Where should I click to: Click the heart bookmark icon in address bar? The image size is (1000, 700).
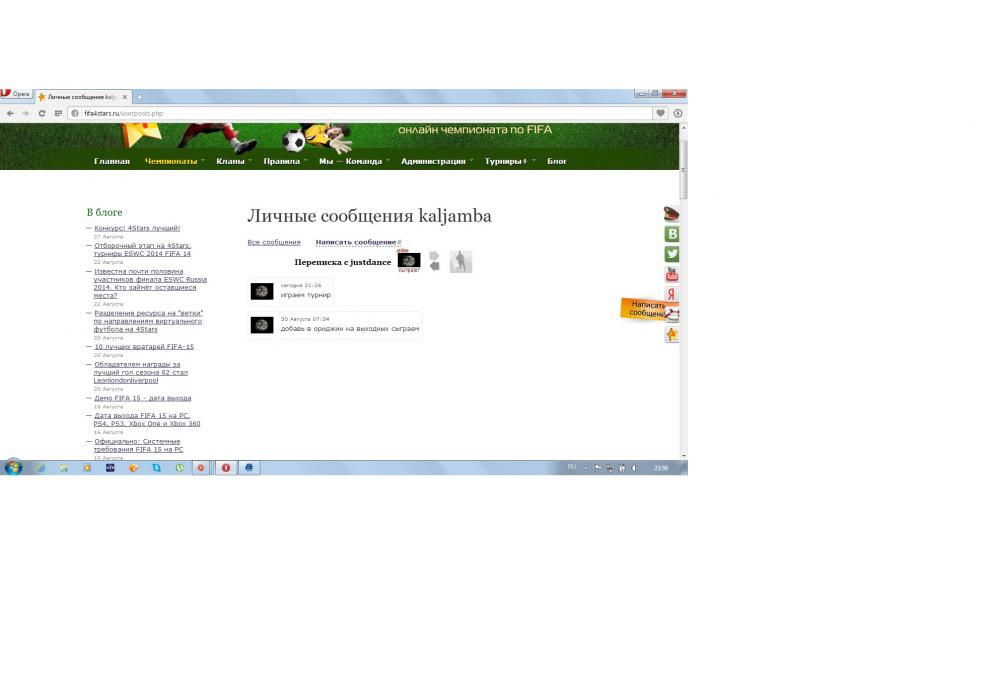pos(661,113)
